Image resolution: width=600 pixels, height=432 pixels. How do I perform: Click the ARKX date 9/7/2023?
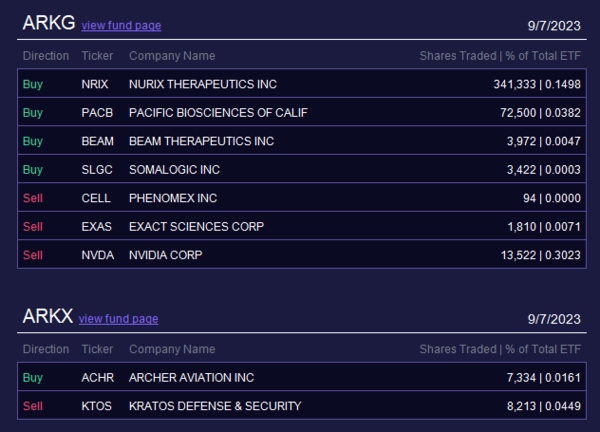point(554,319)
